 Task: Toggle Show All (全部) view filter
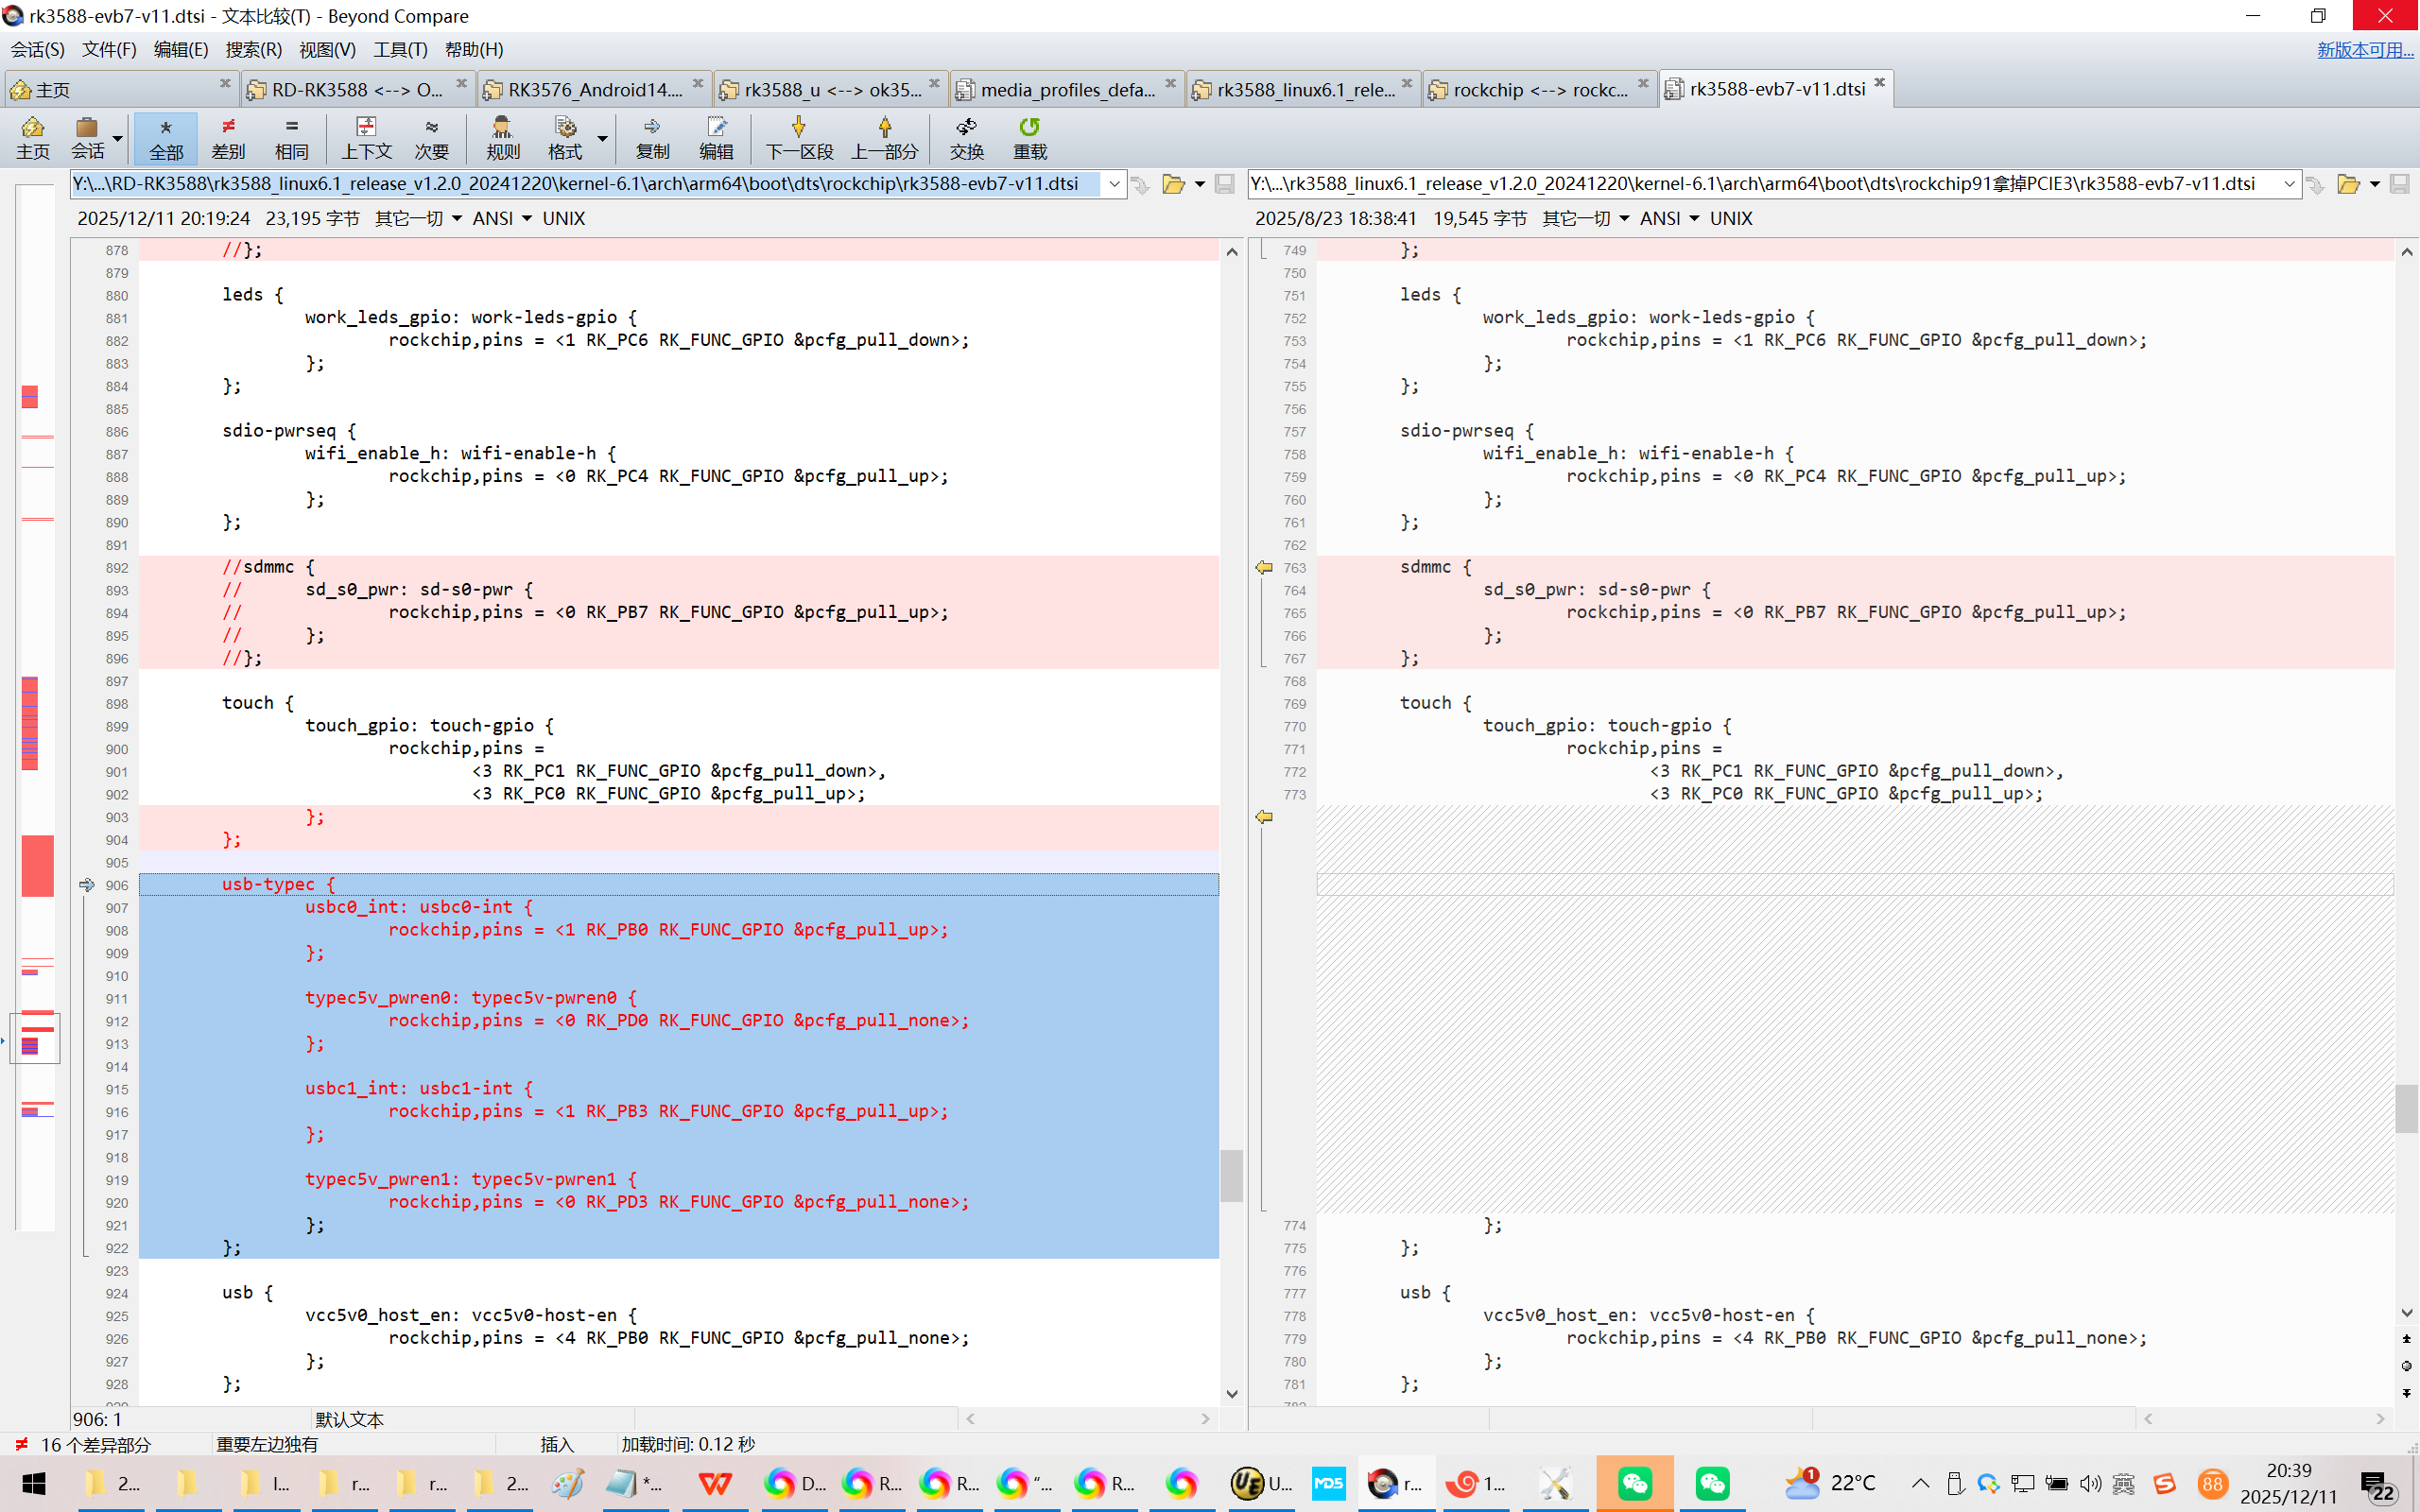tap(165, 137)
